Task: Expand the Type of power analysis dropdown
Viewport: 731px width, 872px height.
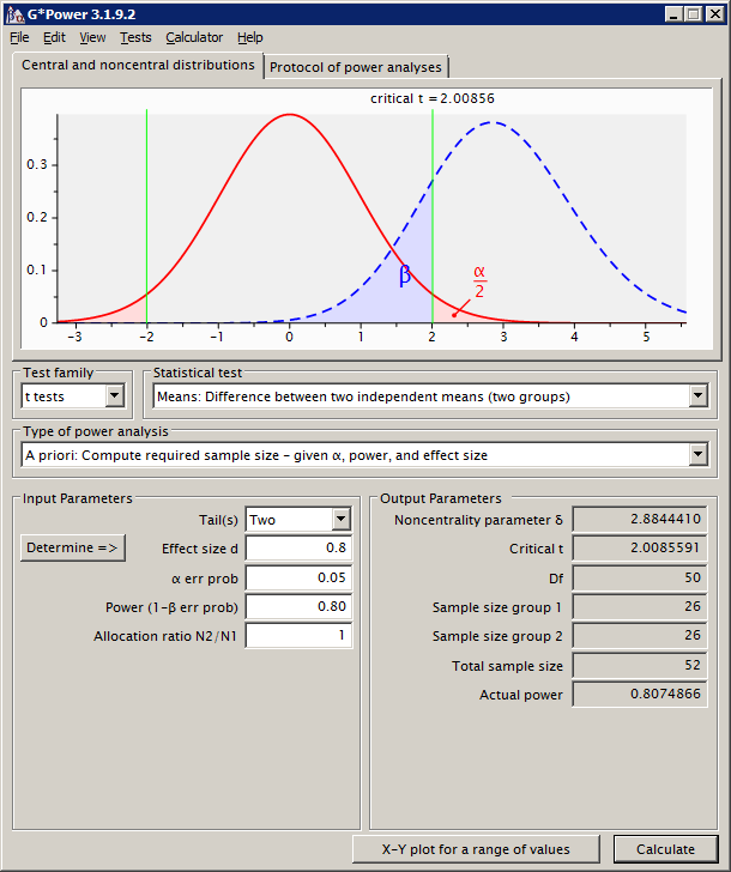Action: [x=698, y=455]
